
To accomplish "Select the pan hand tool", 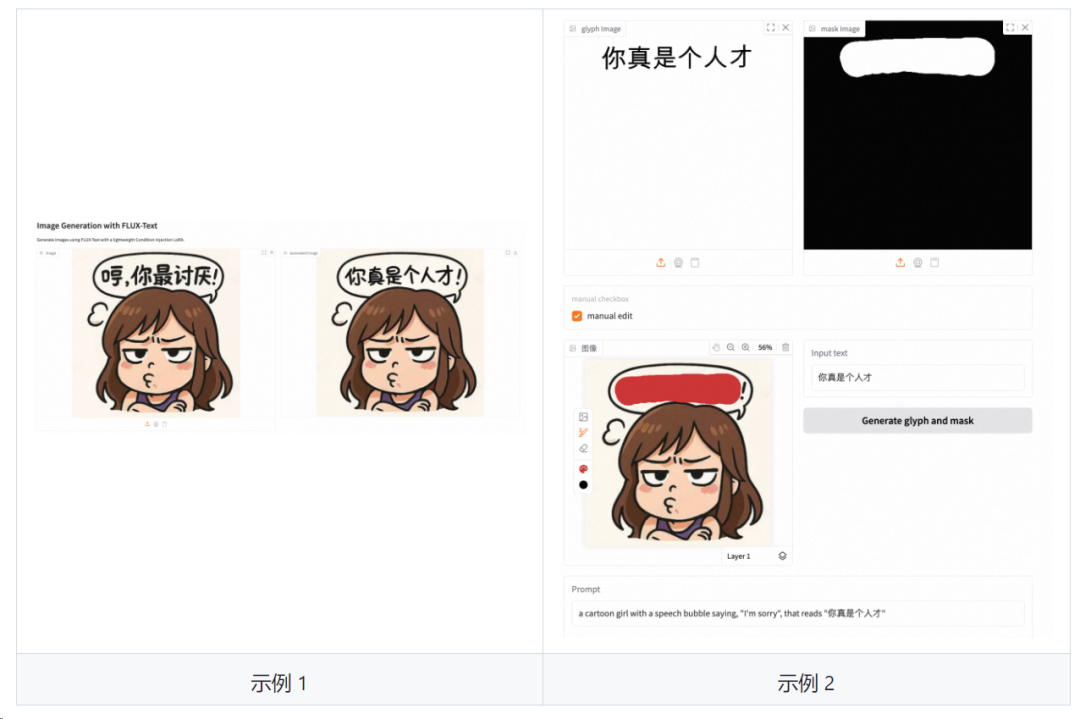I will click(716, 348).
